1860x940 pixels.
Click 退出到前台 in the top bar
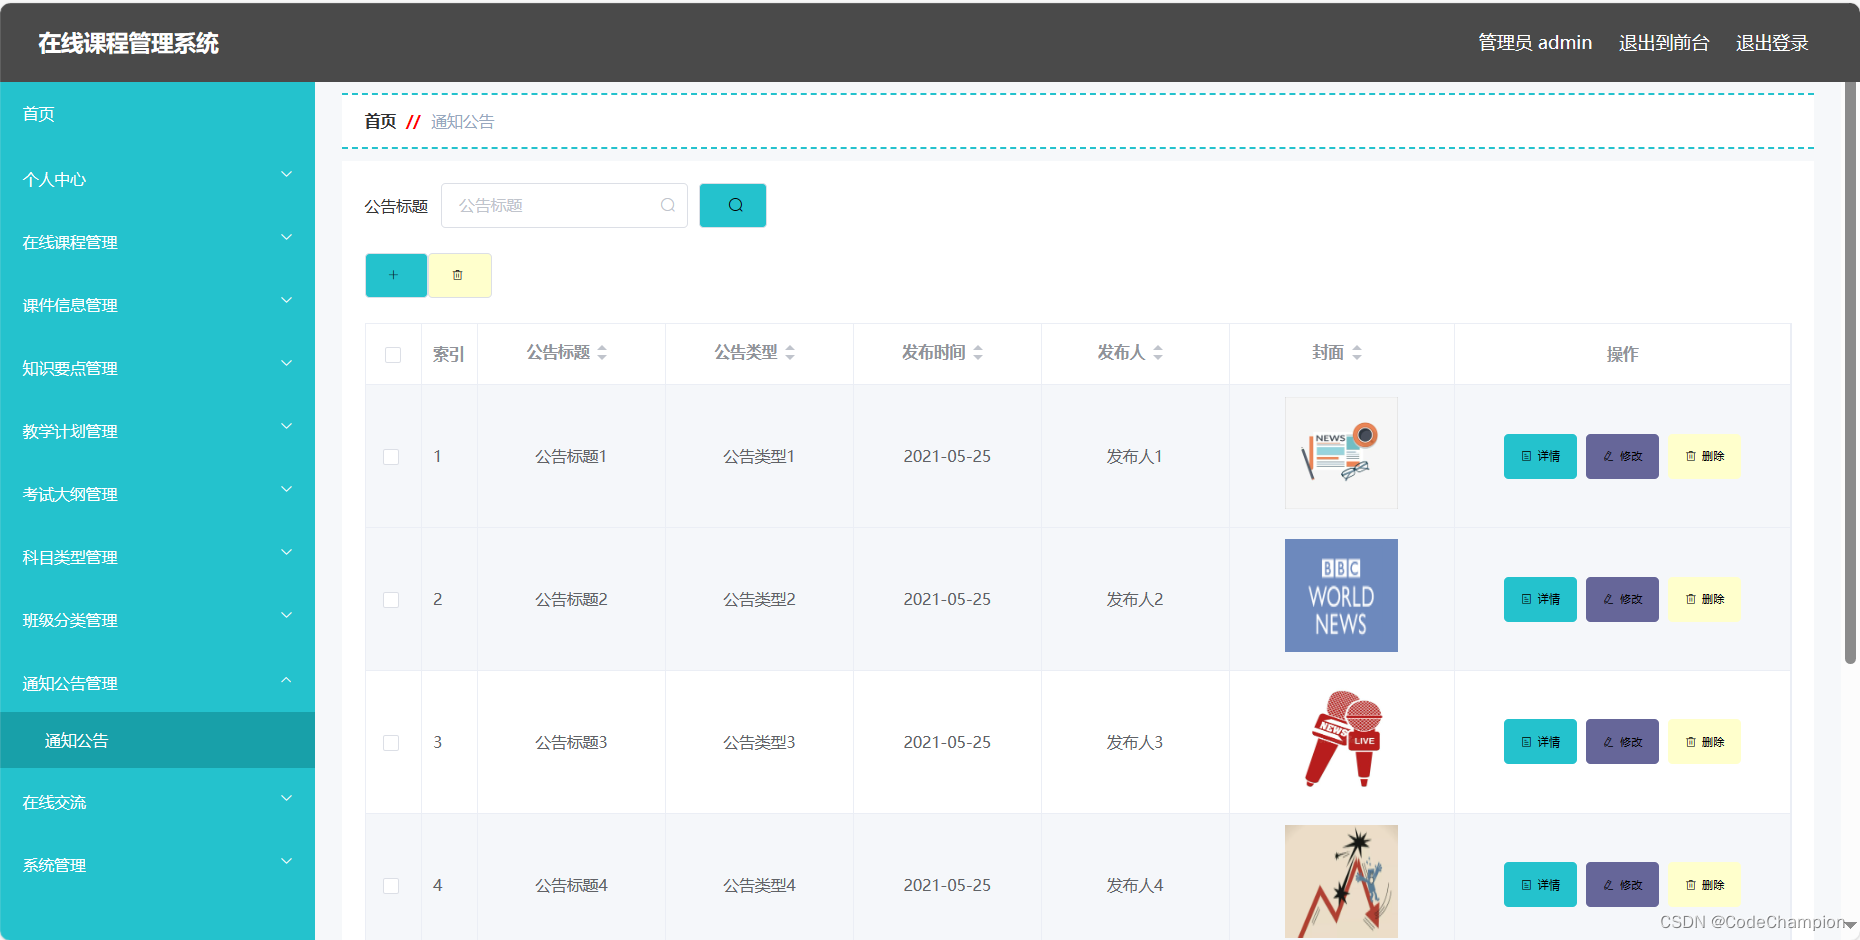pos(1663,42)
